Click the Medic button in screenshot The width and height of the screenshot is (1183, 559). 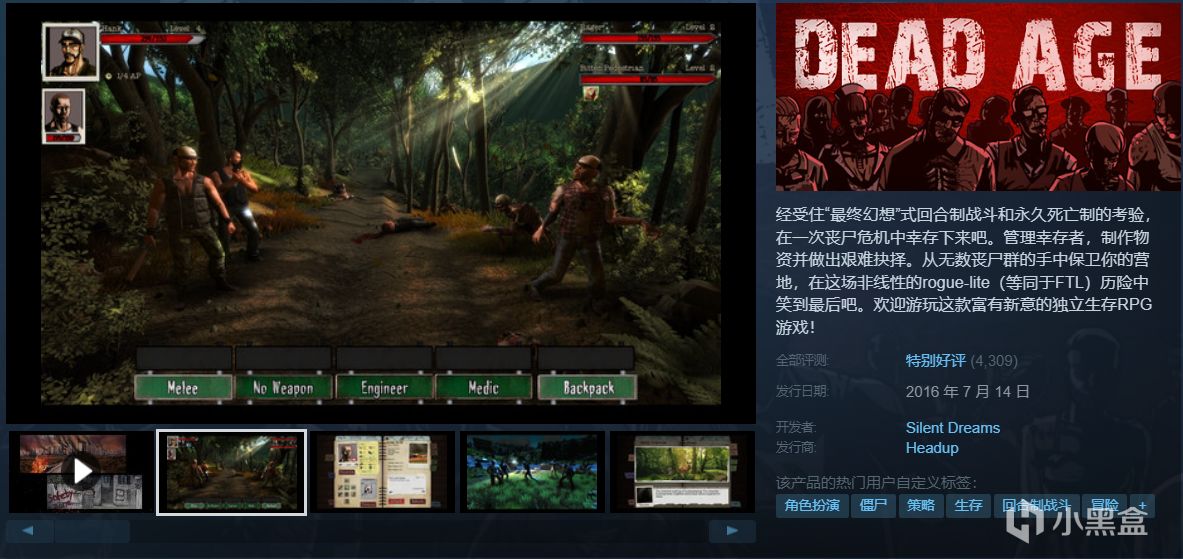484,388
